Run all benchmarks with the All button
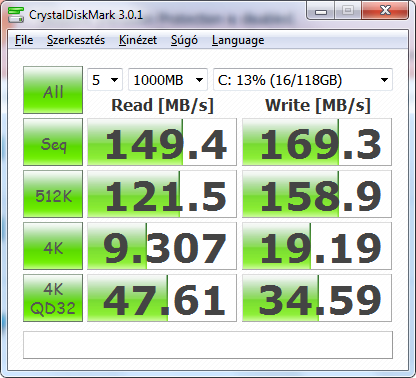The height and width of the screenshot is (378, 416). pos(53,90)
